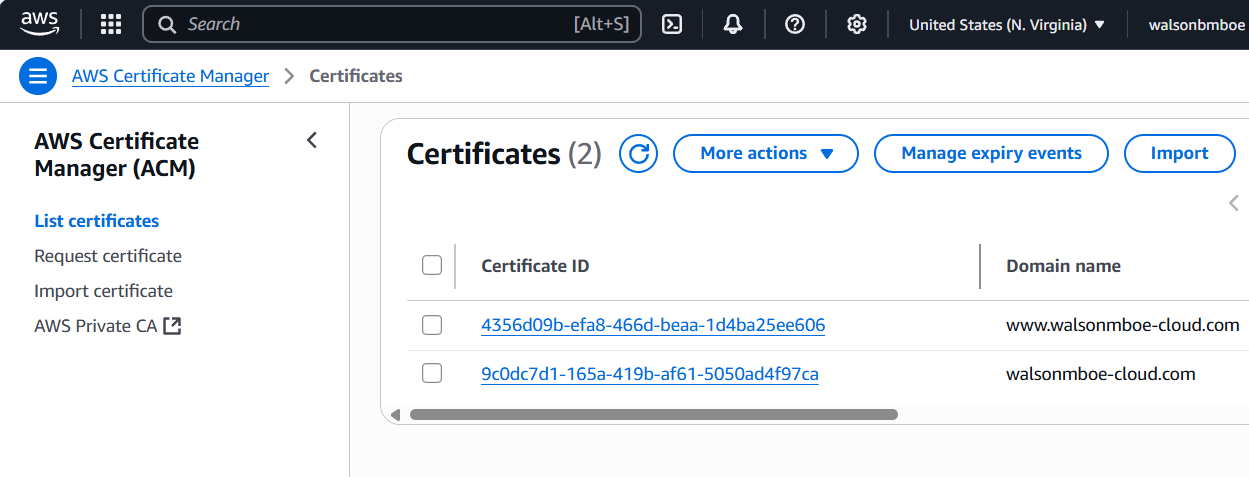This screenshot has height=477, width=1249.
Task: Focus the top Search input field
Action: pyautogui.click(x=392, y=24)
